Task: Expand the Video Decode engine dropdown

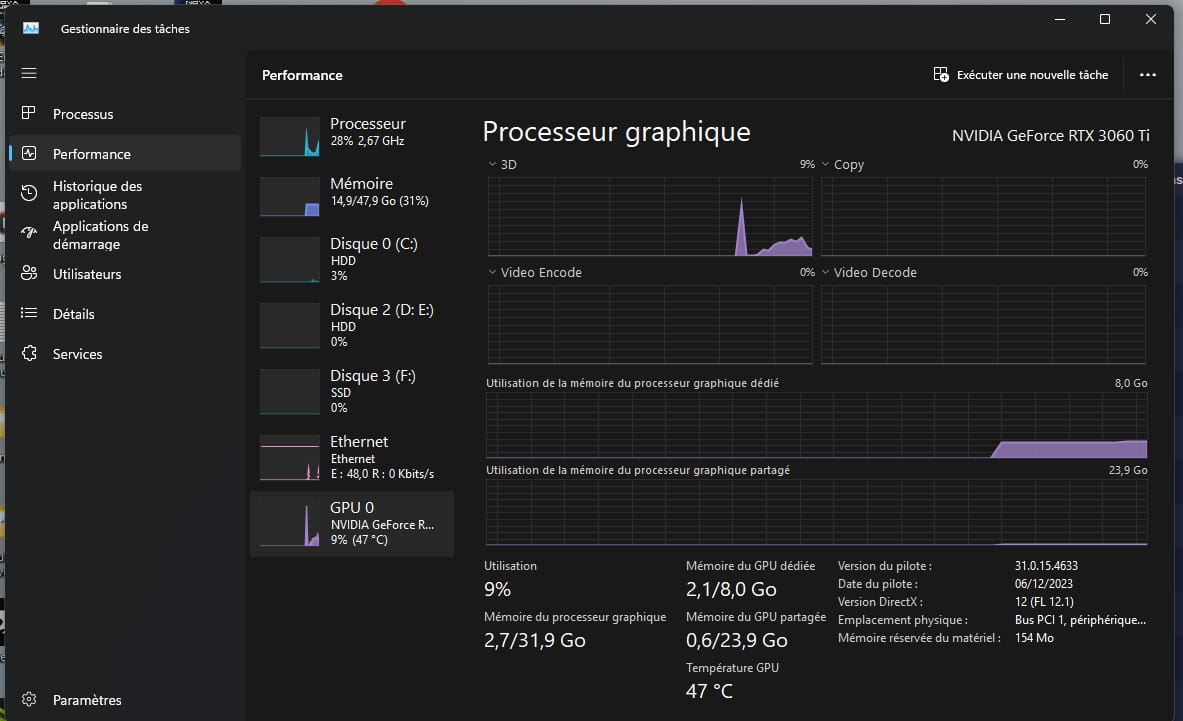Action: tap(825, 272)
